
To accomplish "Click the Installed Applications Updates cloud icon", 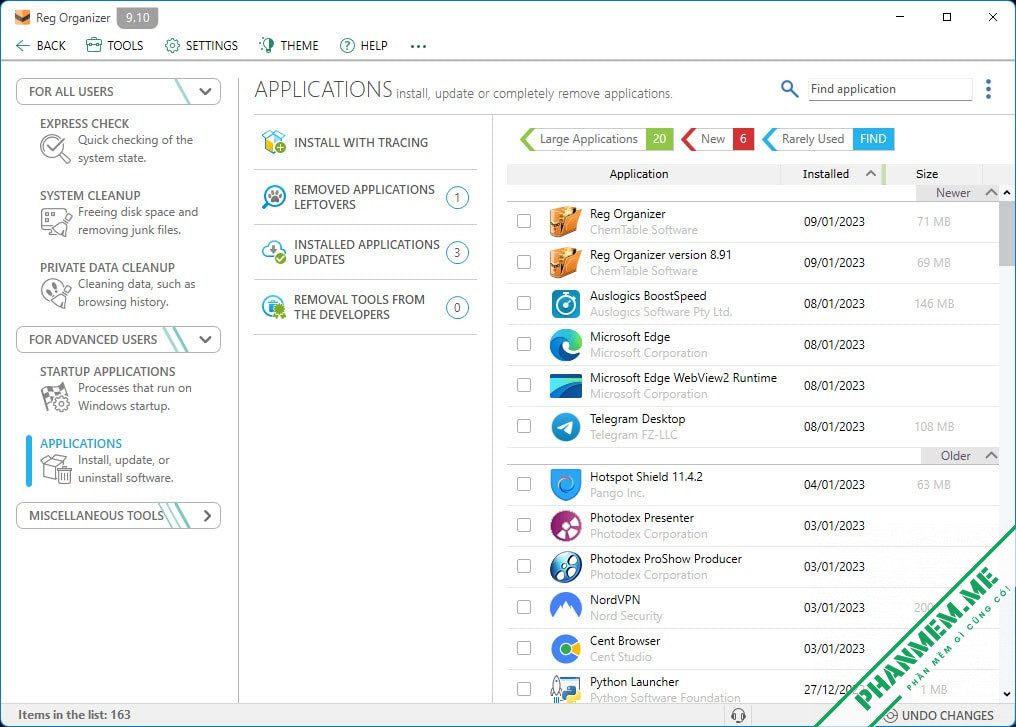I will [x=274, y=252].
